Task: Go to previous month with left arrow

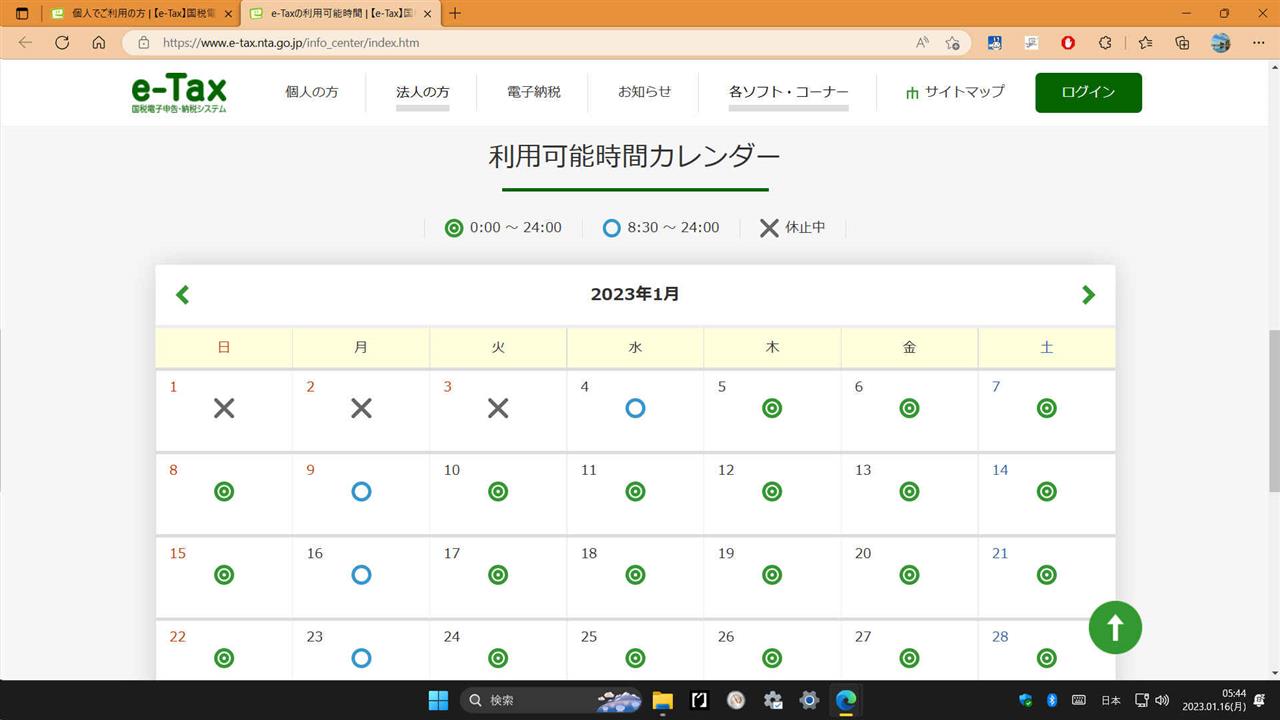Action: 182,295
